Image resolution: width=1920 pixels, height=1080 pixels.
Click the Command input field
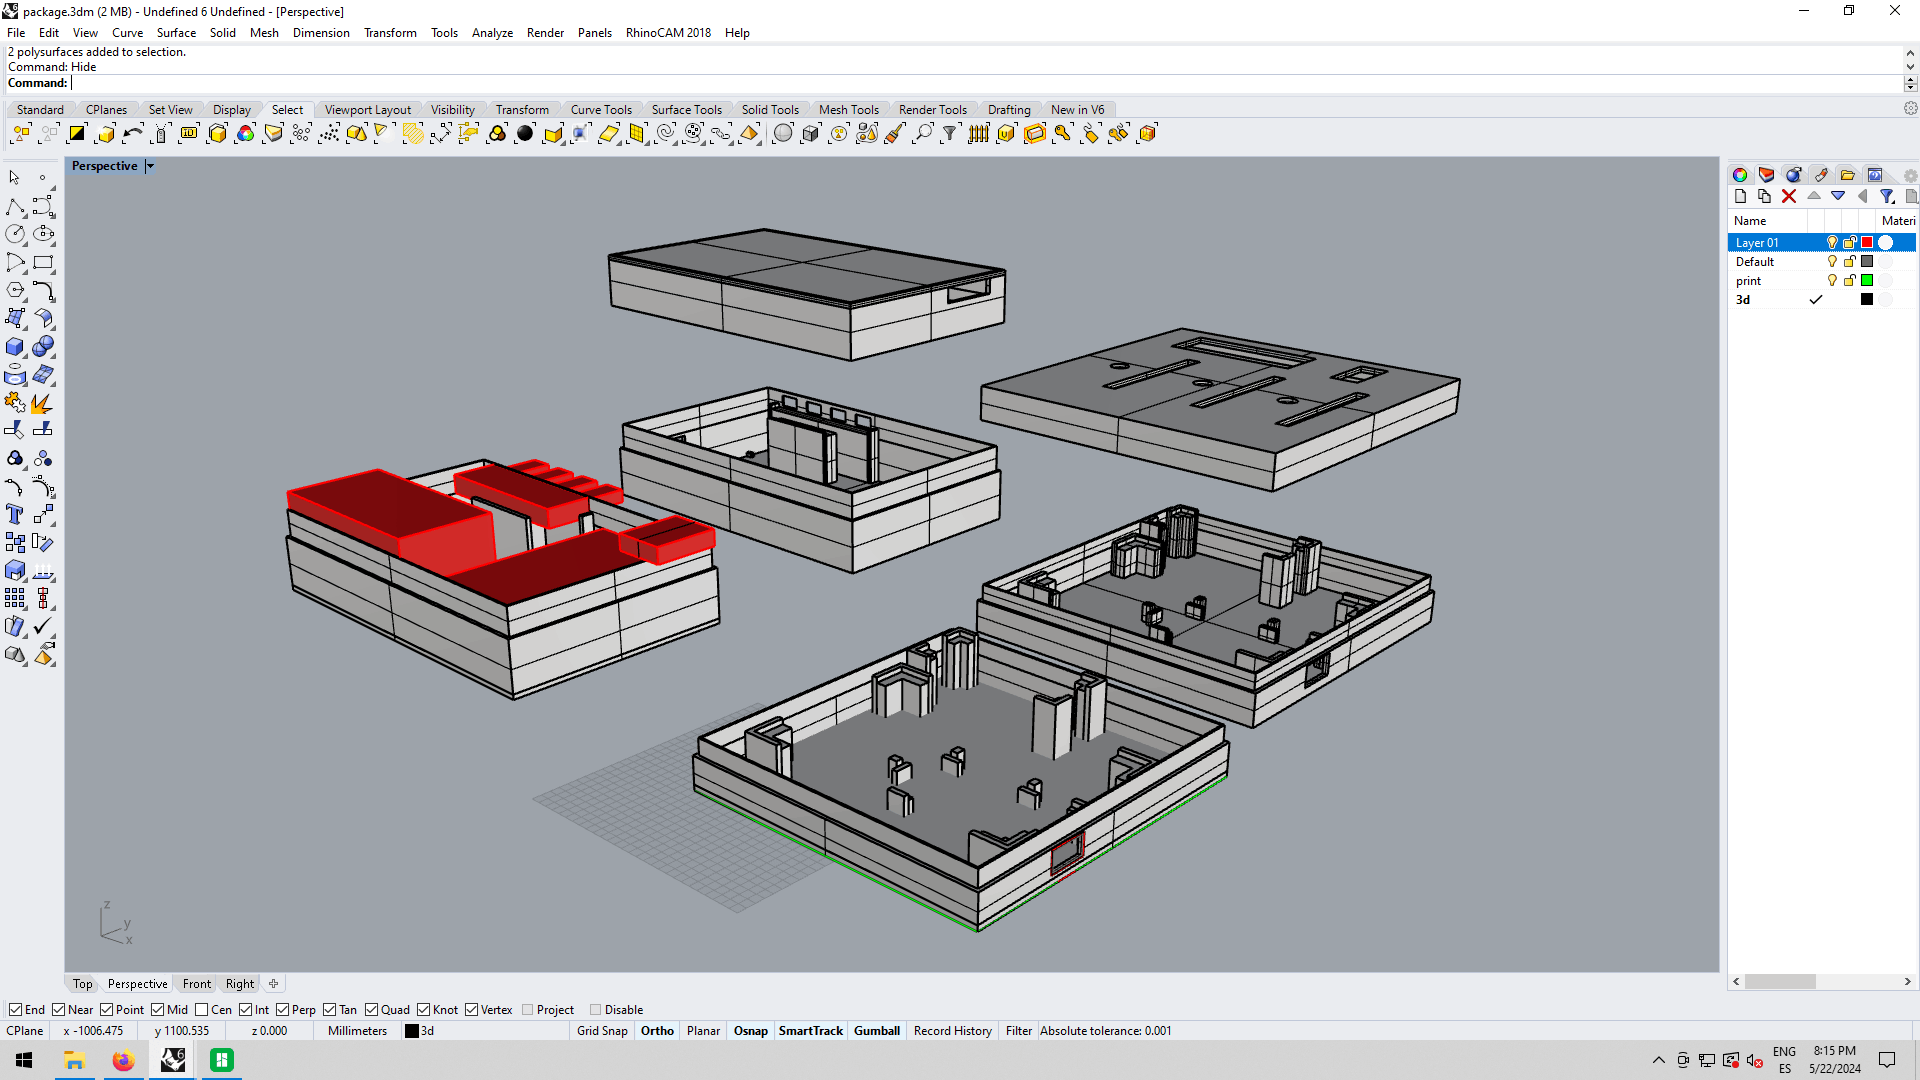985,83
